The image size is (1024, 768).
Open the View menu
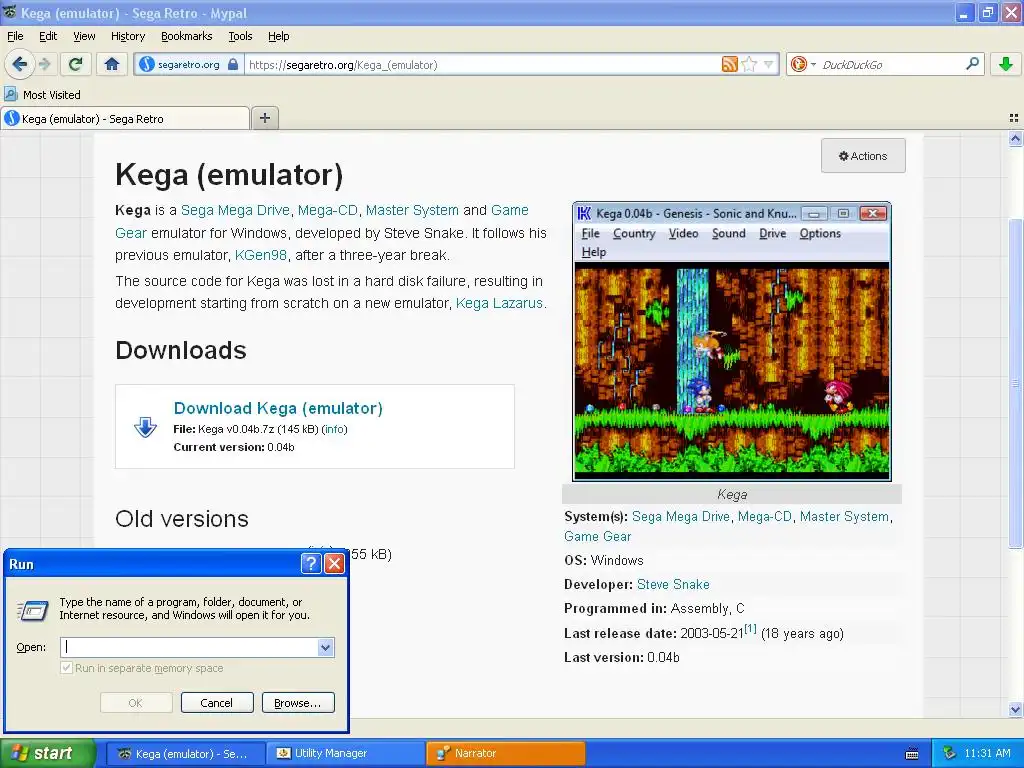tap(84, 36)
